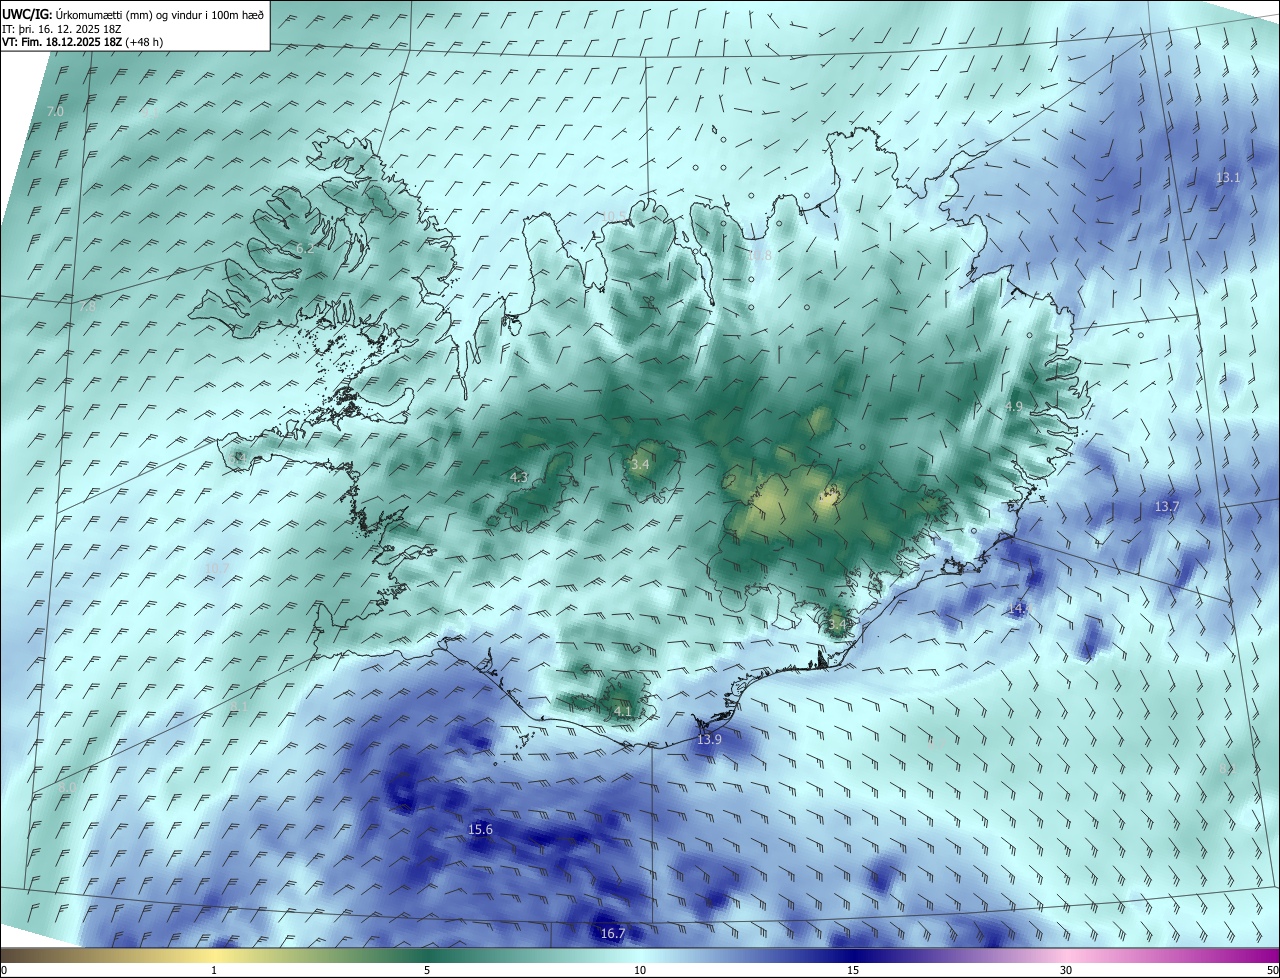
Task: Select the 4.1 value on the southern glacier
Action: pos(623,711)
